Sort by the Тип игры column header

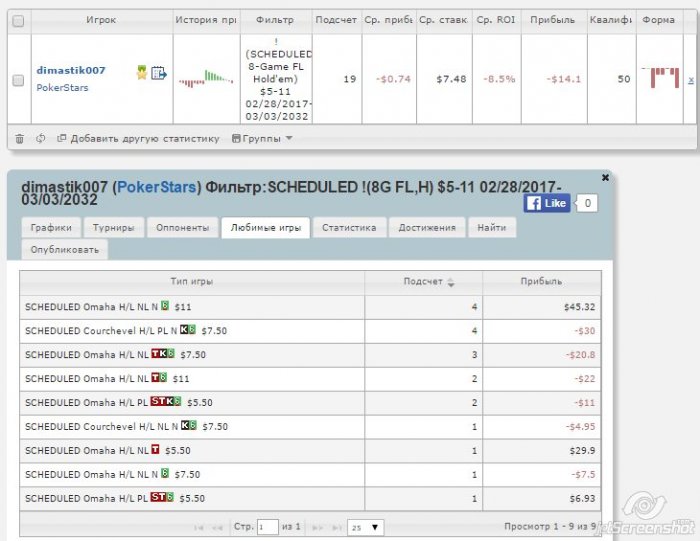pos(192,282)
